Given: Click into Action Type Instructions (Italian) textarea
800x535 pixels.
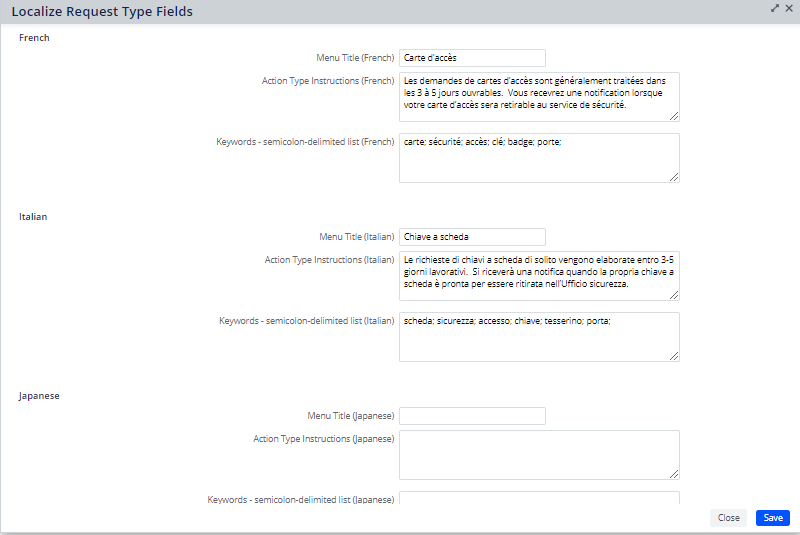Looking at the screenshot, I should coord(539,276).
